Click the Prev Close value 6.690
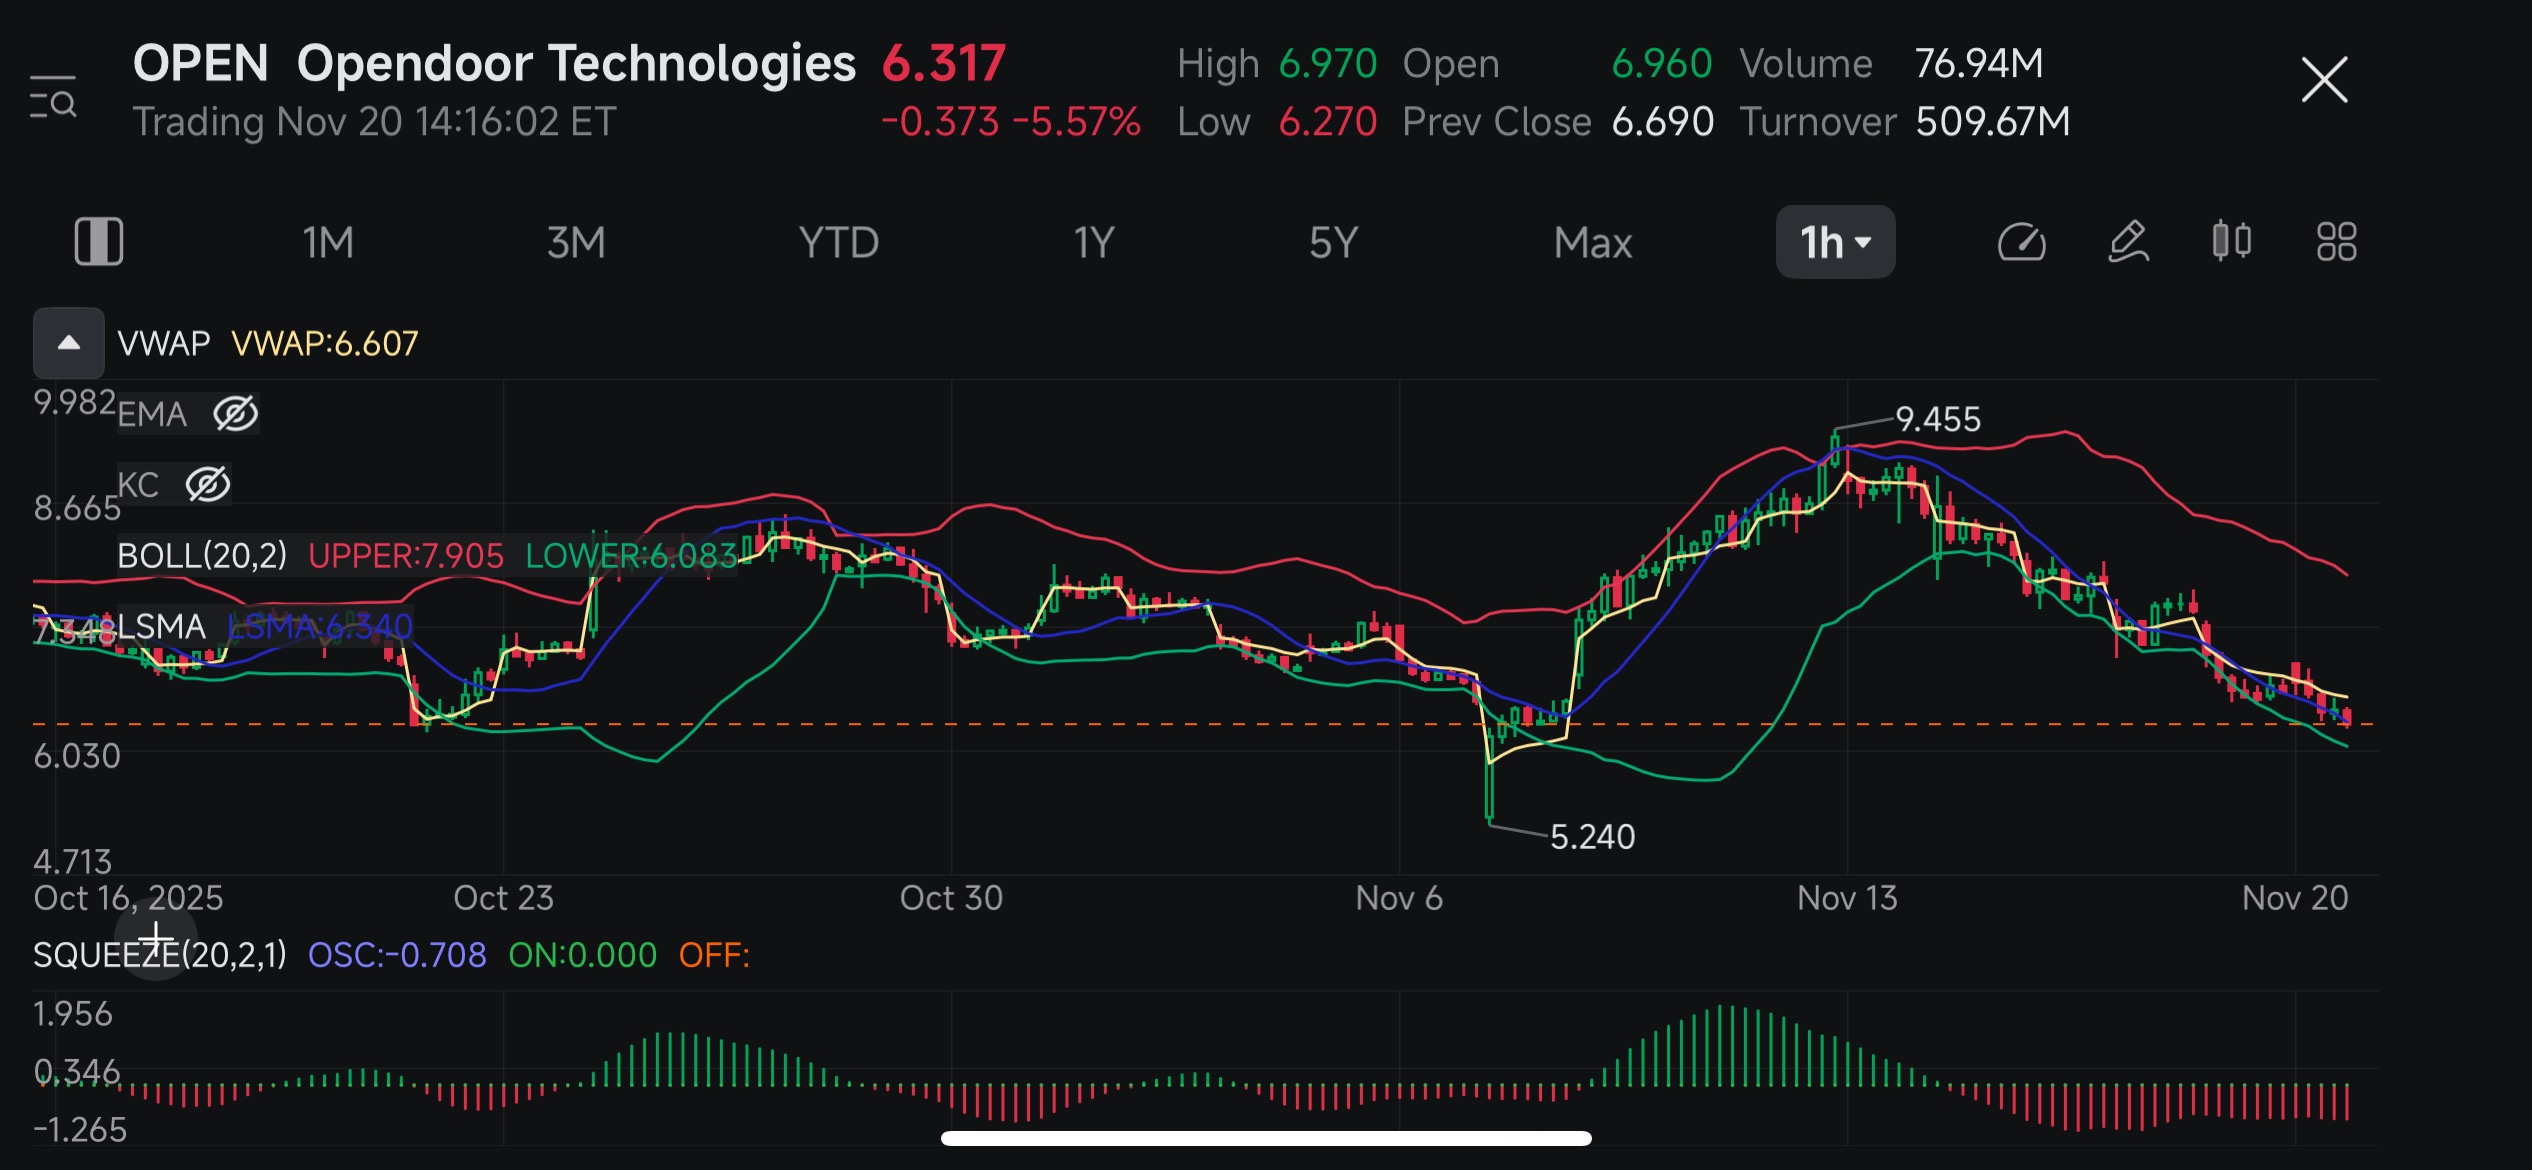Image resolution: width=2532 pixels, height=1170 pixels. click(x=1662, y=122)
